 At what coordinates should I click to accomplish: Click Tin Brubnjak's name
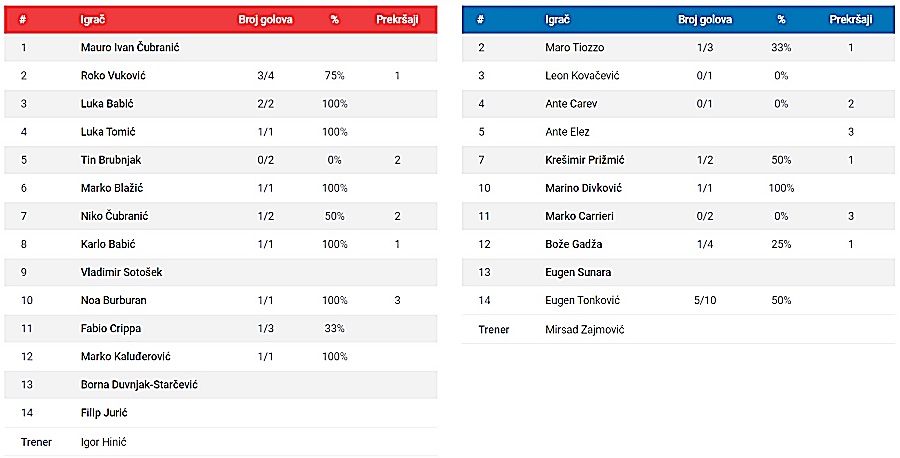pyautogui.click(x=111, y=160)
